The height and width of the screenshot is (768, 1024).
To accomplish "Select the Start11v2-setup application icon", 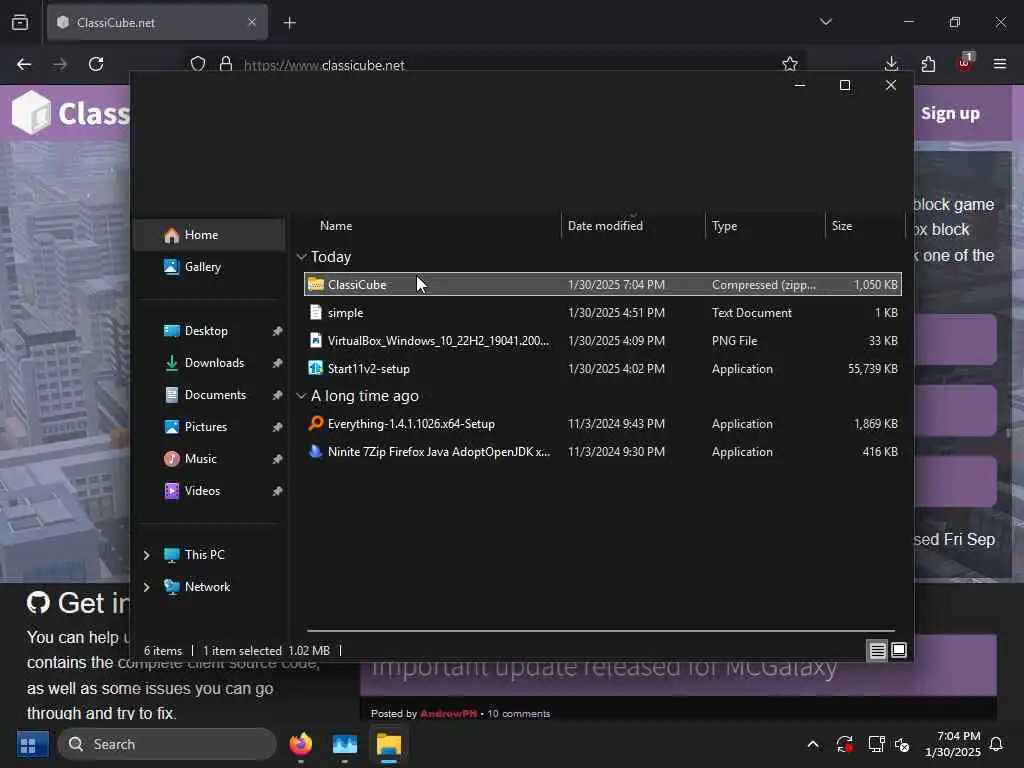I will coord(315,368).
